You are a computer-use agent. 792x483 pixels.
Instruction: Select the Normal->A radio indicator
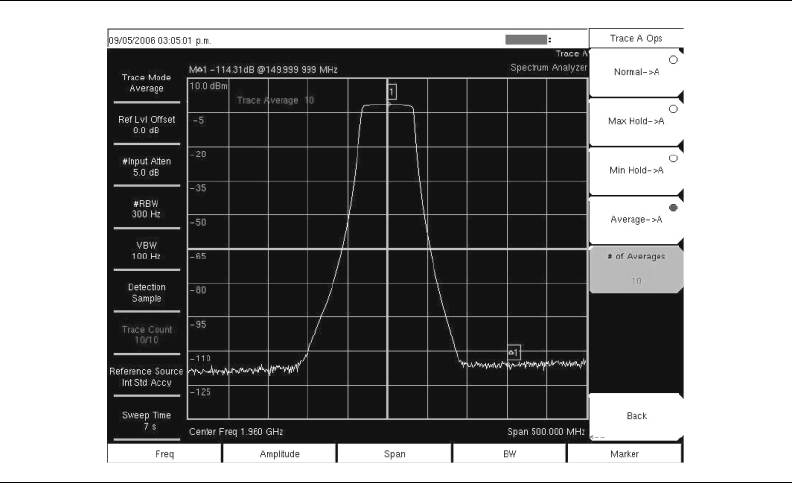[x=673, y=60]
